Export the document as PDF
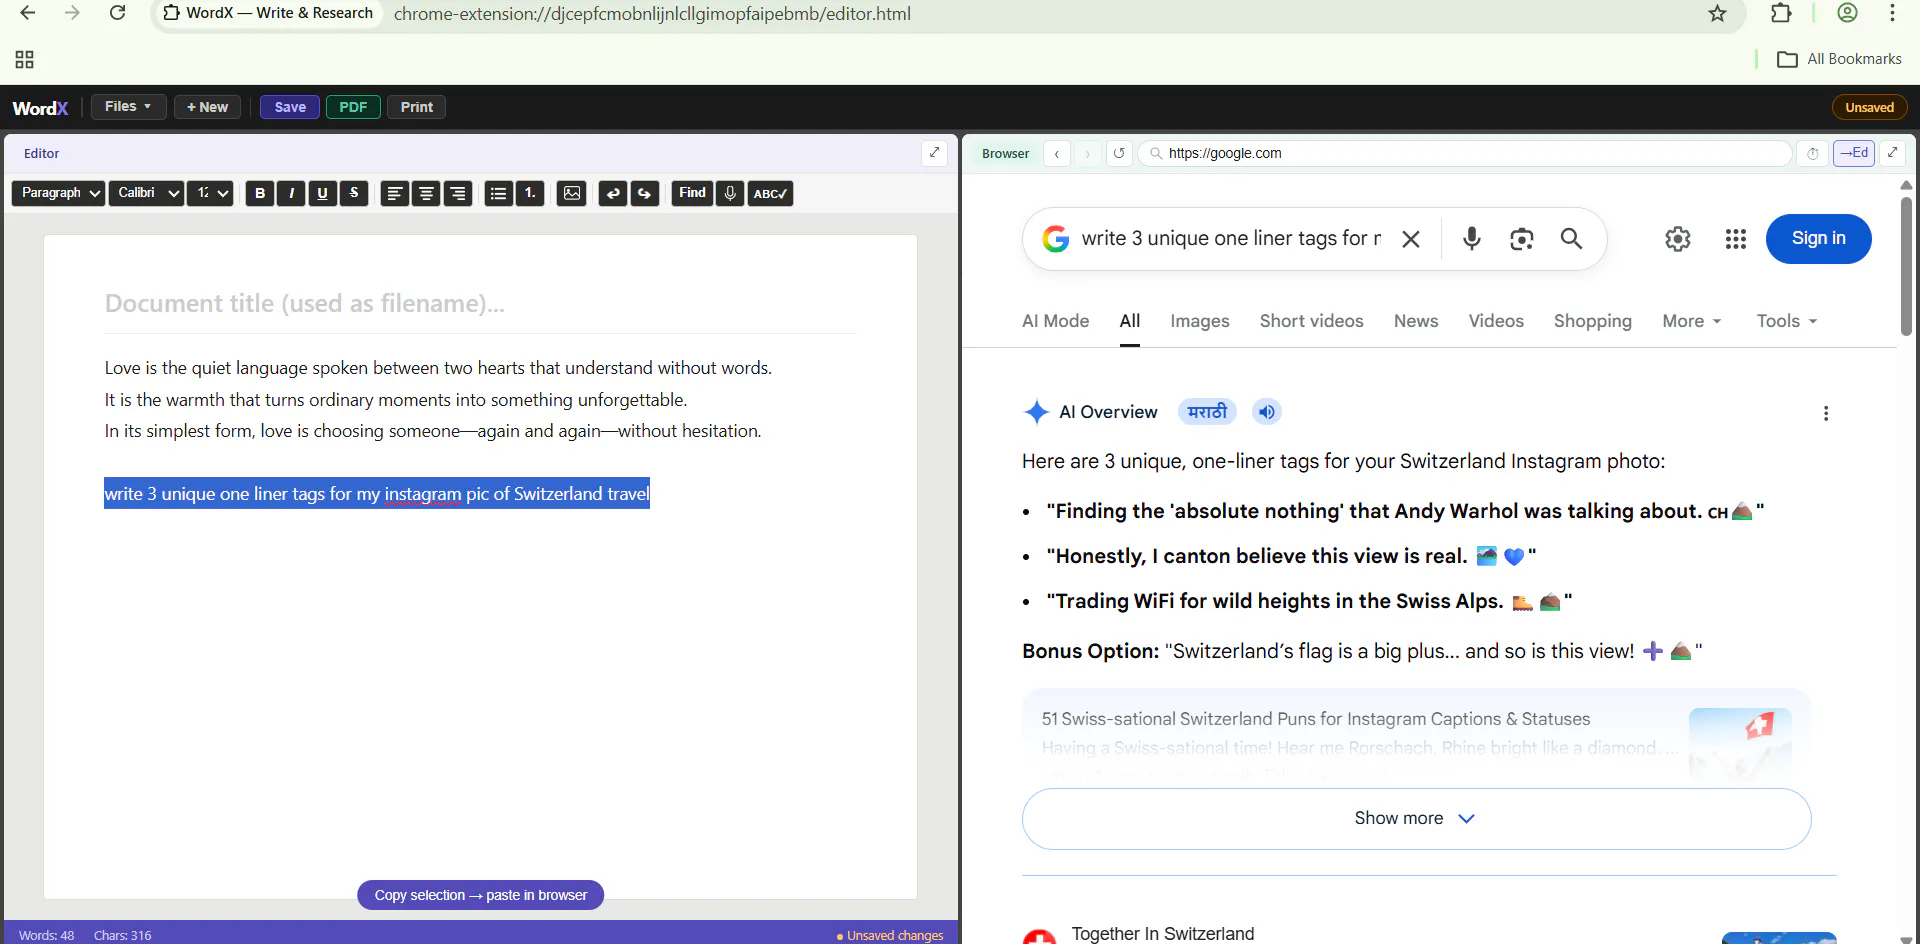The height and width of the screenshot is (944, 1920). [353, 107]
